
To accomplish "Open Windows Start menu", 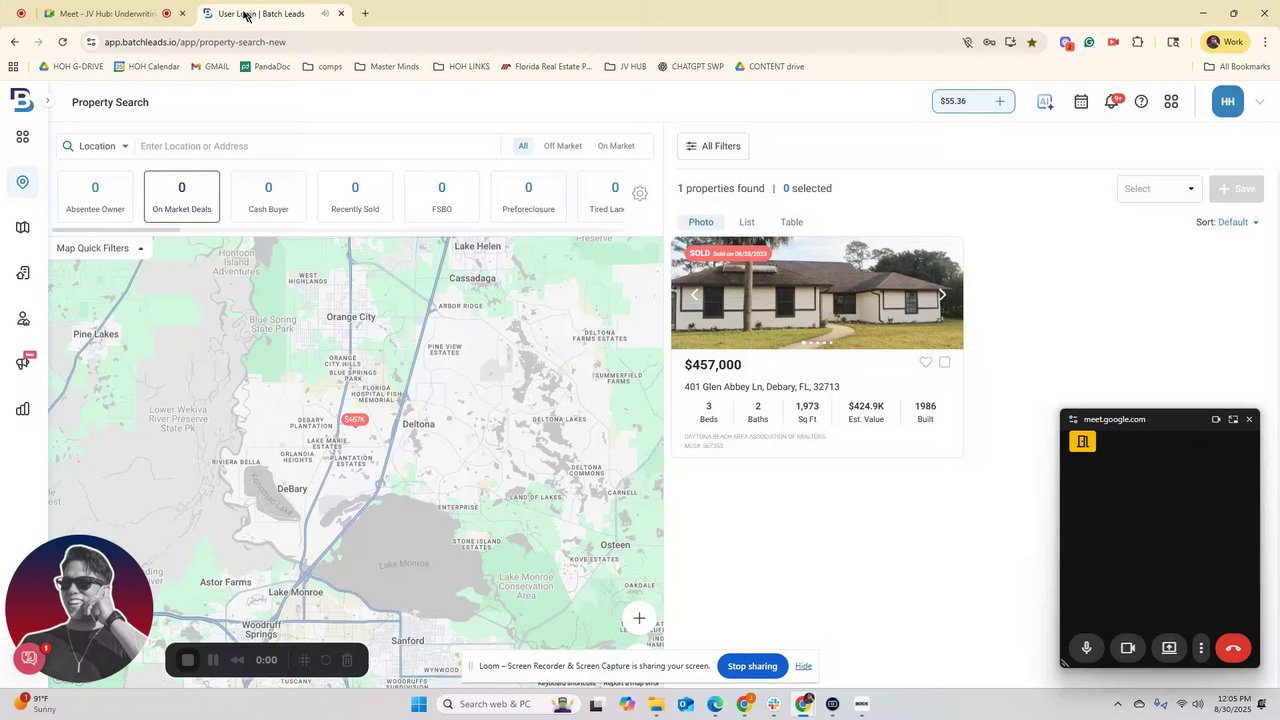I will click(x=418, y=704).
